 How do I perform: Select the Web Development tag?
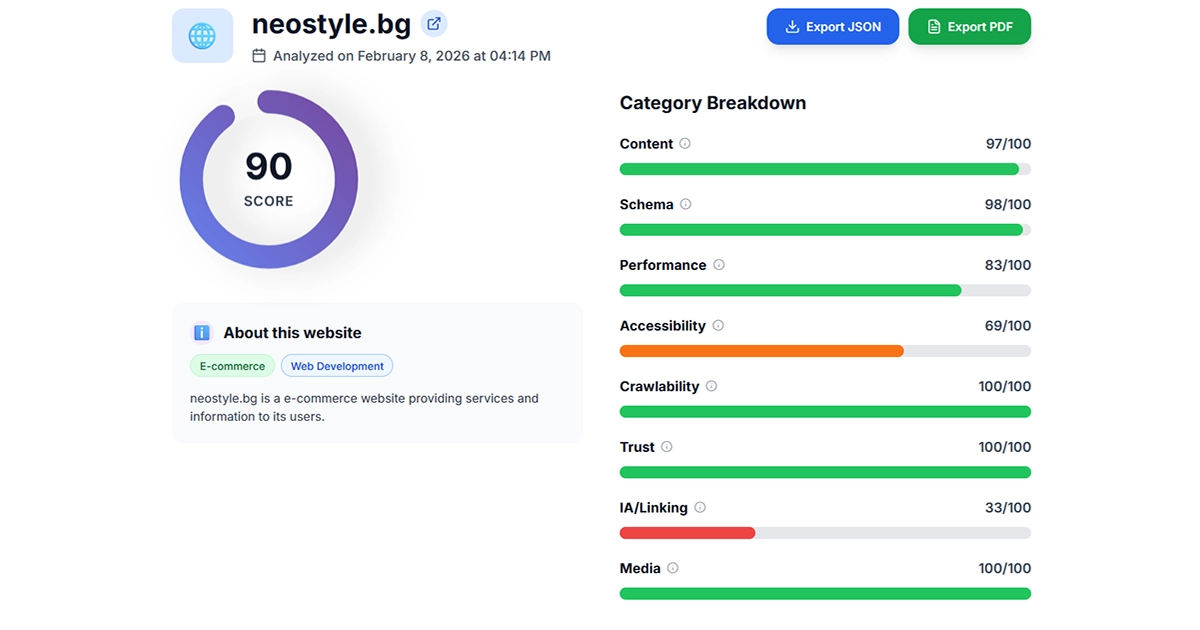click(x=337, y=366)
